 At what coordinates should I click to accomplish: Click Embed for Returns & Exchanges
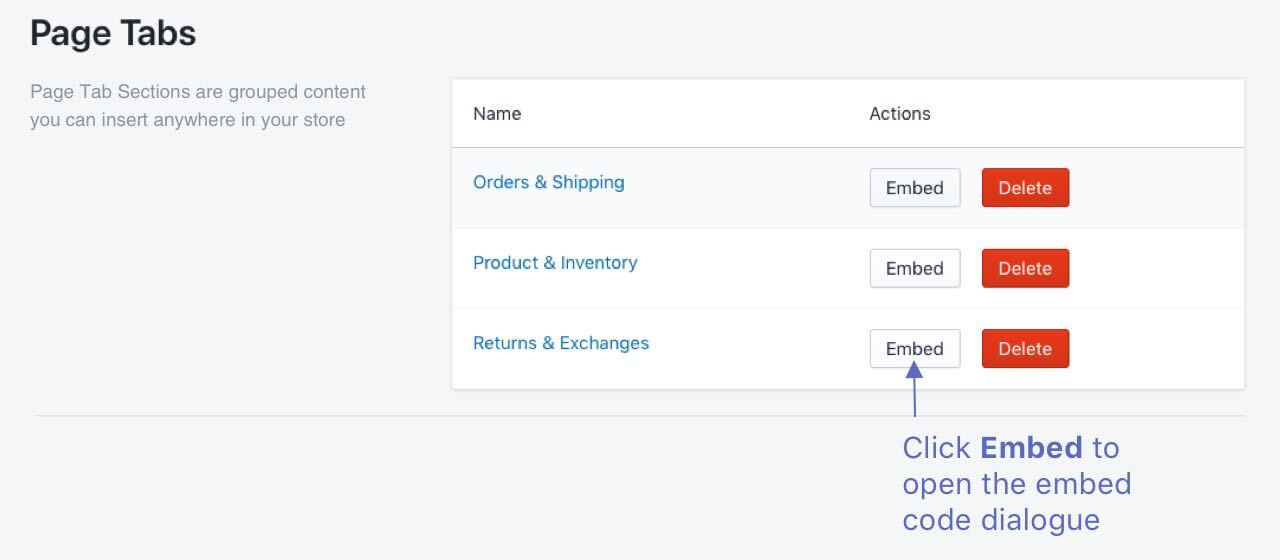[915, 348]
